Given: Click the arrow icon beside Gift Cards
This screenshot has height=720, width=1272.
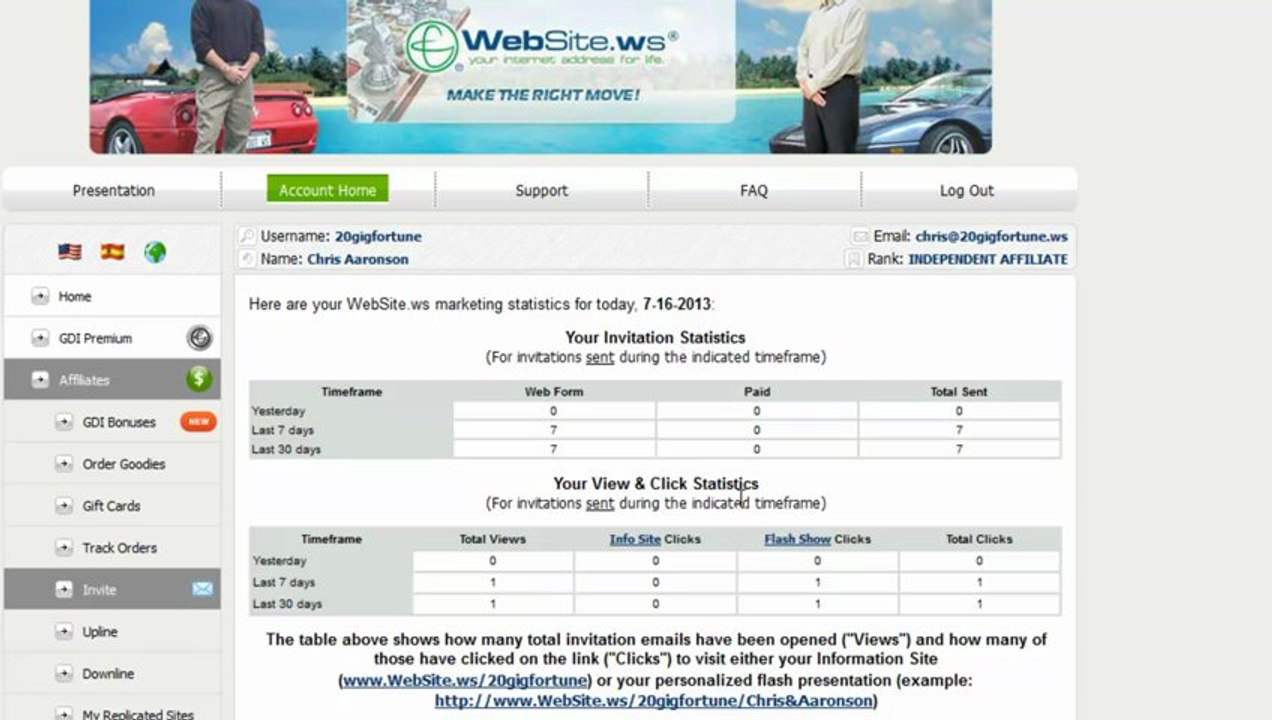Looking at the screenshot, I should (64, 506).
